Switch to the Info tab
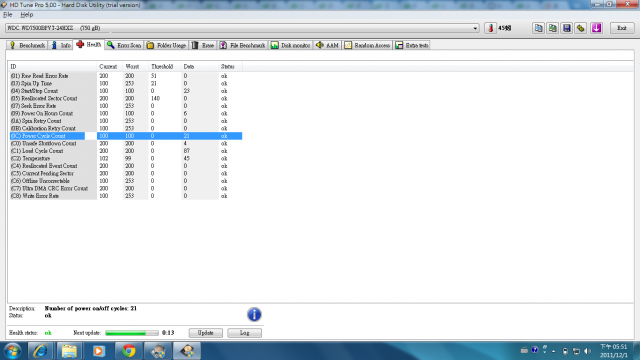 (x=60, y=45)
